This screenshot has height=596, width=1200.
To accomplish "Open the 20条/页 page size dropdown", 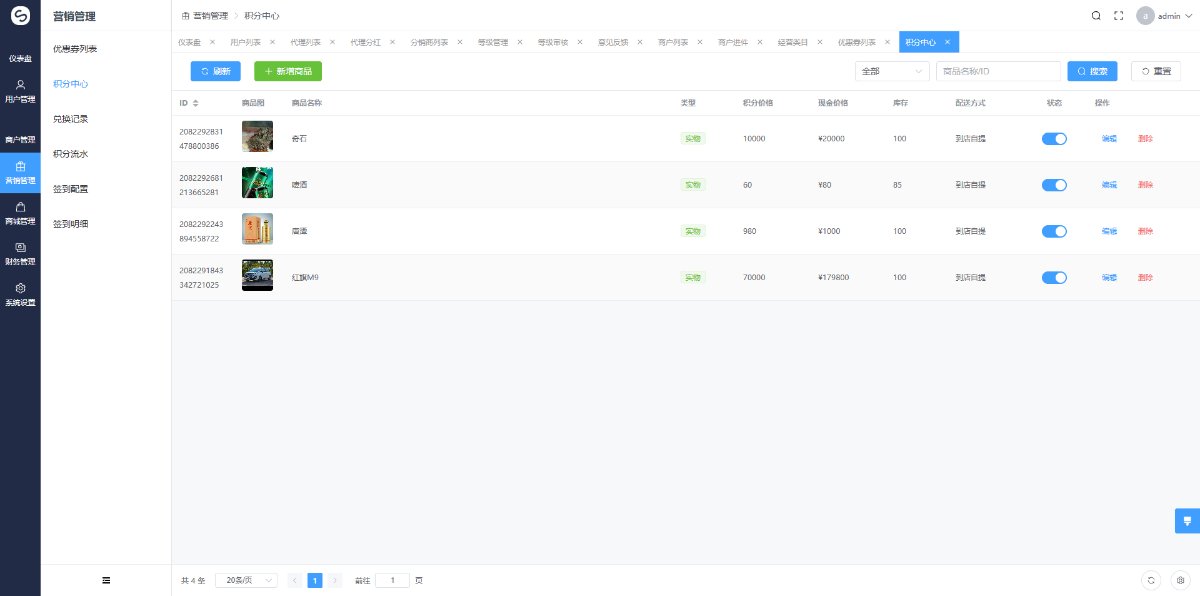I will click(x=246, y=580).
